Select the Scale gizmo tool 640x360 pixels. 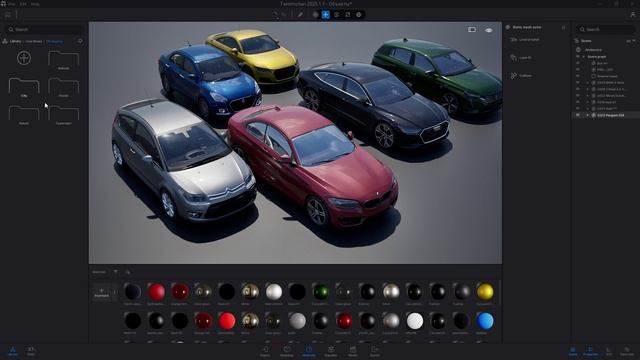point(348,15)
